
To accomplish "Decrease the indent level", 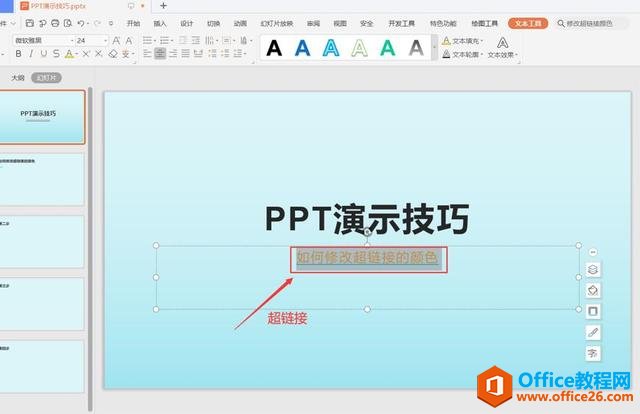I will point(183,40).
